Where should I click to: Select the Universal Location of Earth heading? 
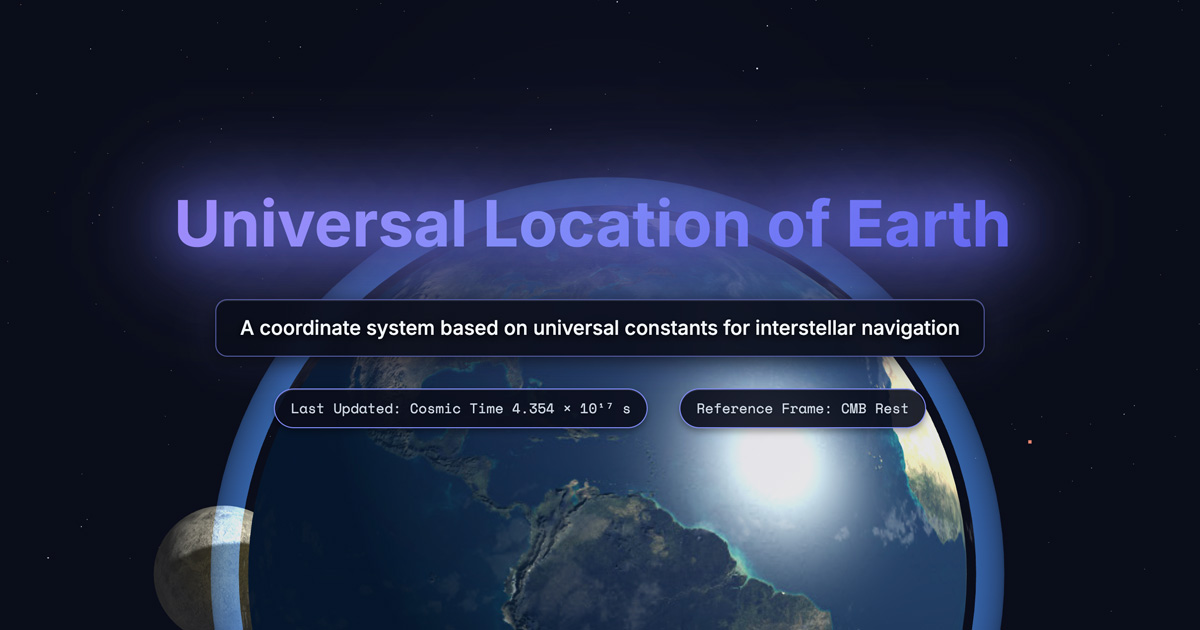pos(592,224)
